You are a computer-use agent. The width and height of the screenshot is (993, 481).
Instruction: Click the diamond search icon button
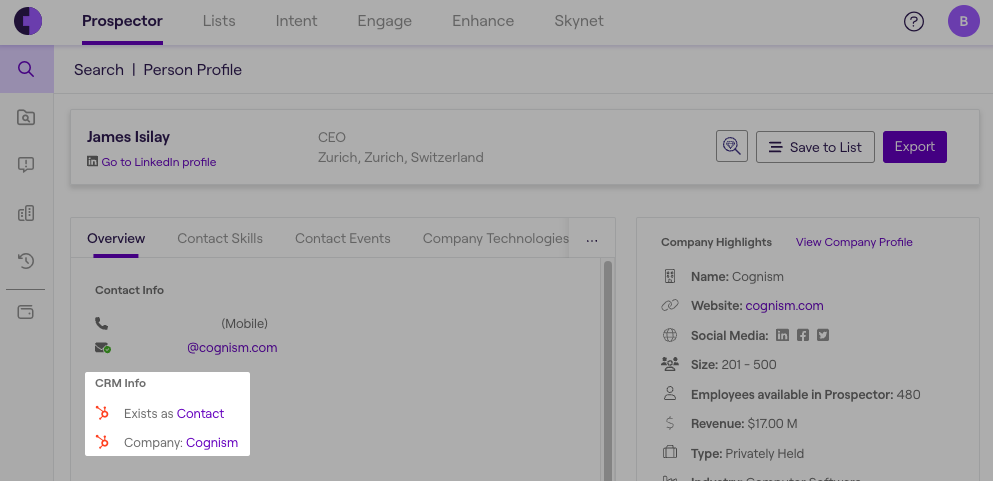point(732,147)
